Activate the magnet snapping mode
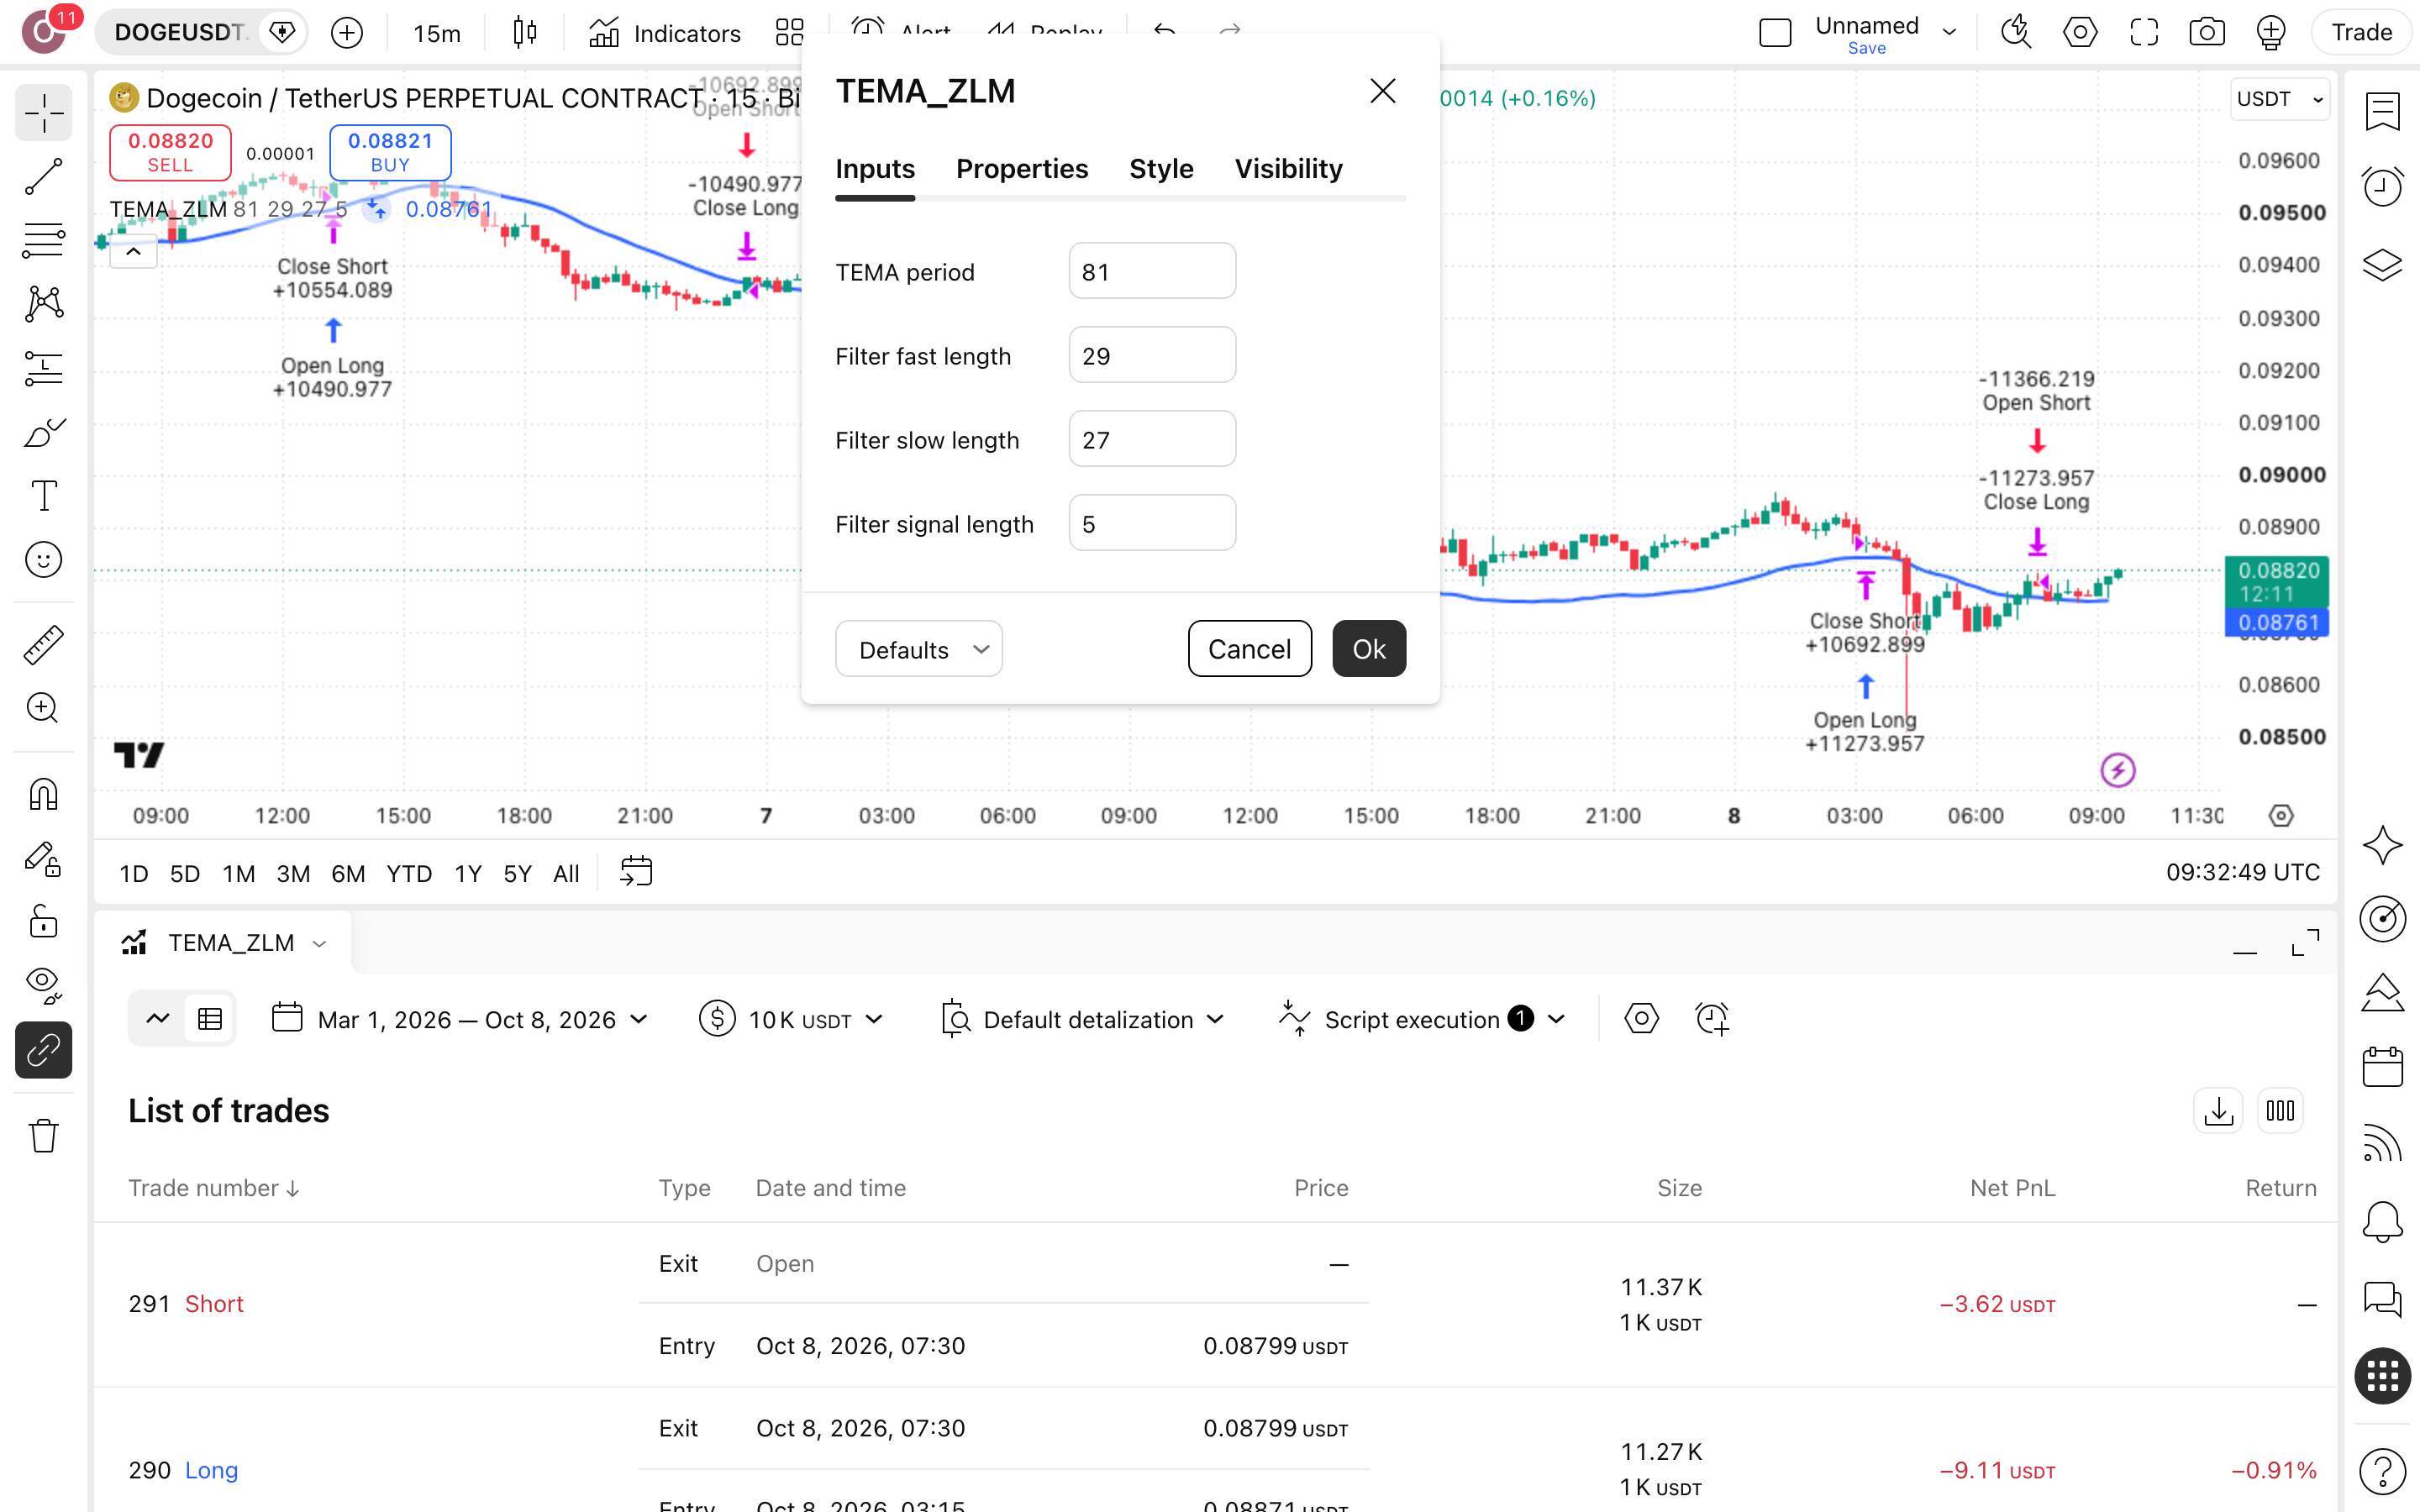This screenshot has height=1512, width=2420. point(43,795)
